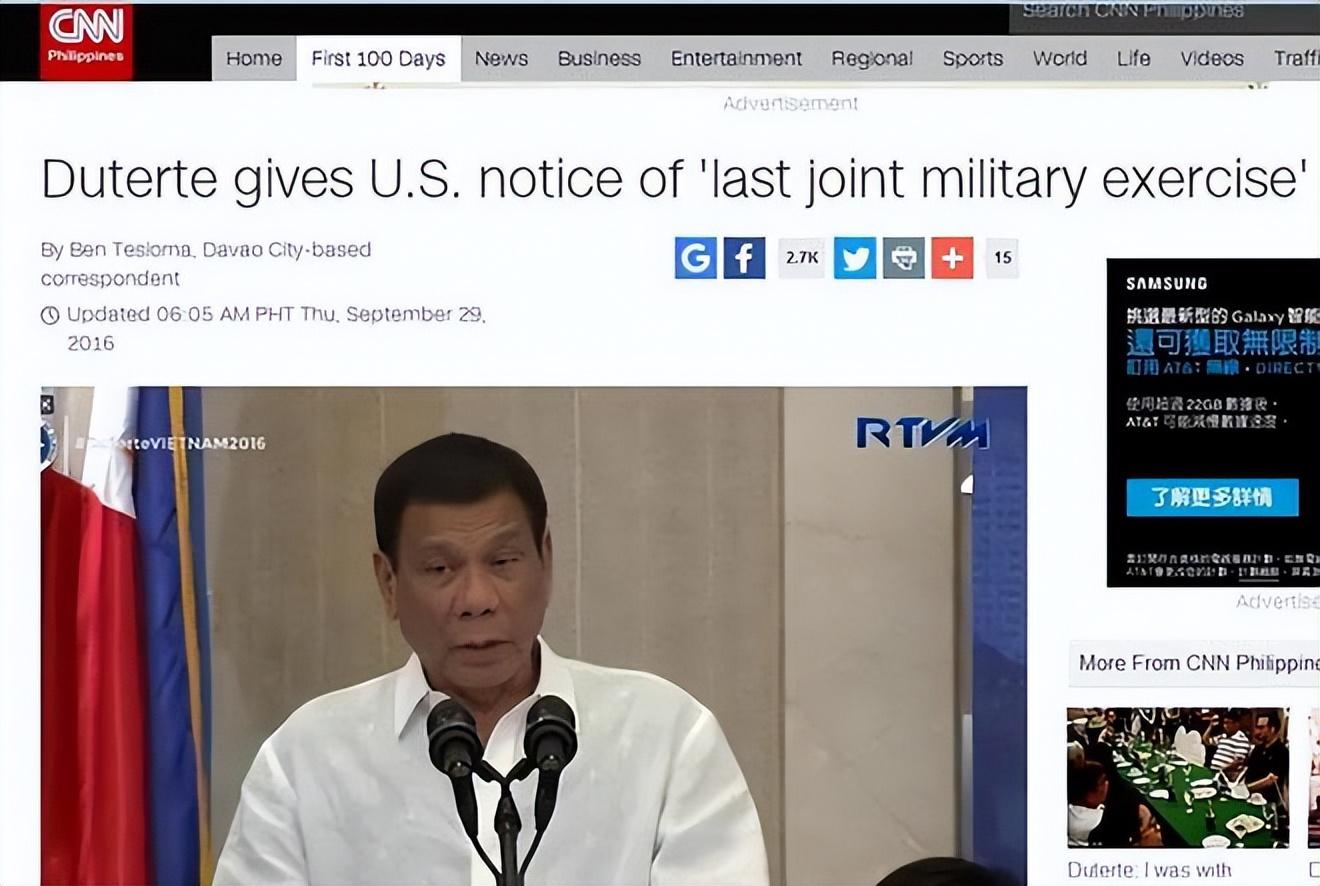Image resolution: width=1320 pixels, height=886 pixels.
Task: Open the Home menu tab
Action: click(x=254, y=59)
